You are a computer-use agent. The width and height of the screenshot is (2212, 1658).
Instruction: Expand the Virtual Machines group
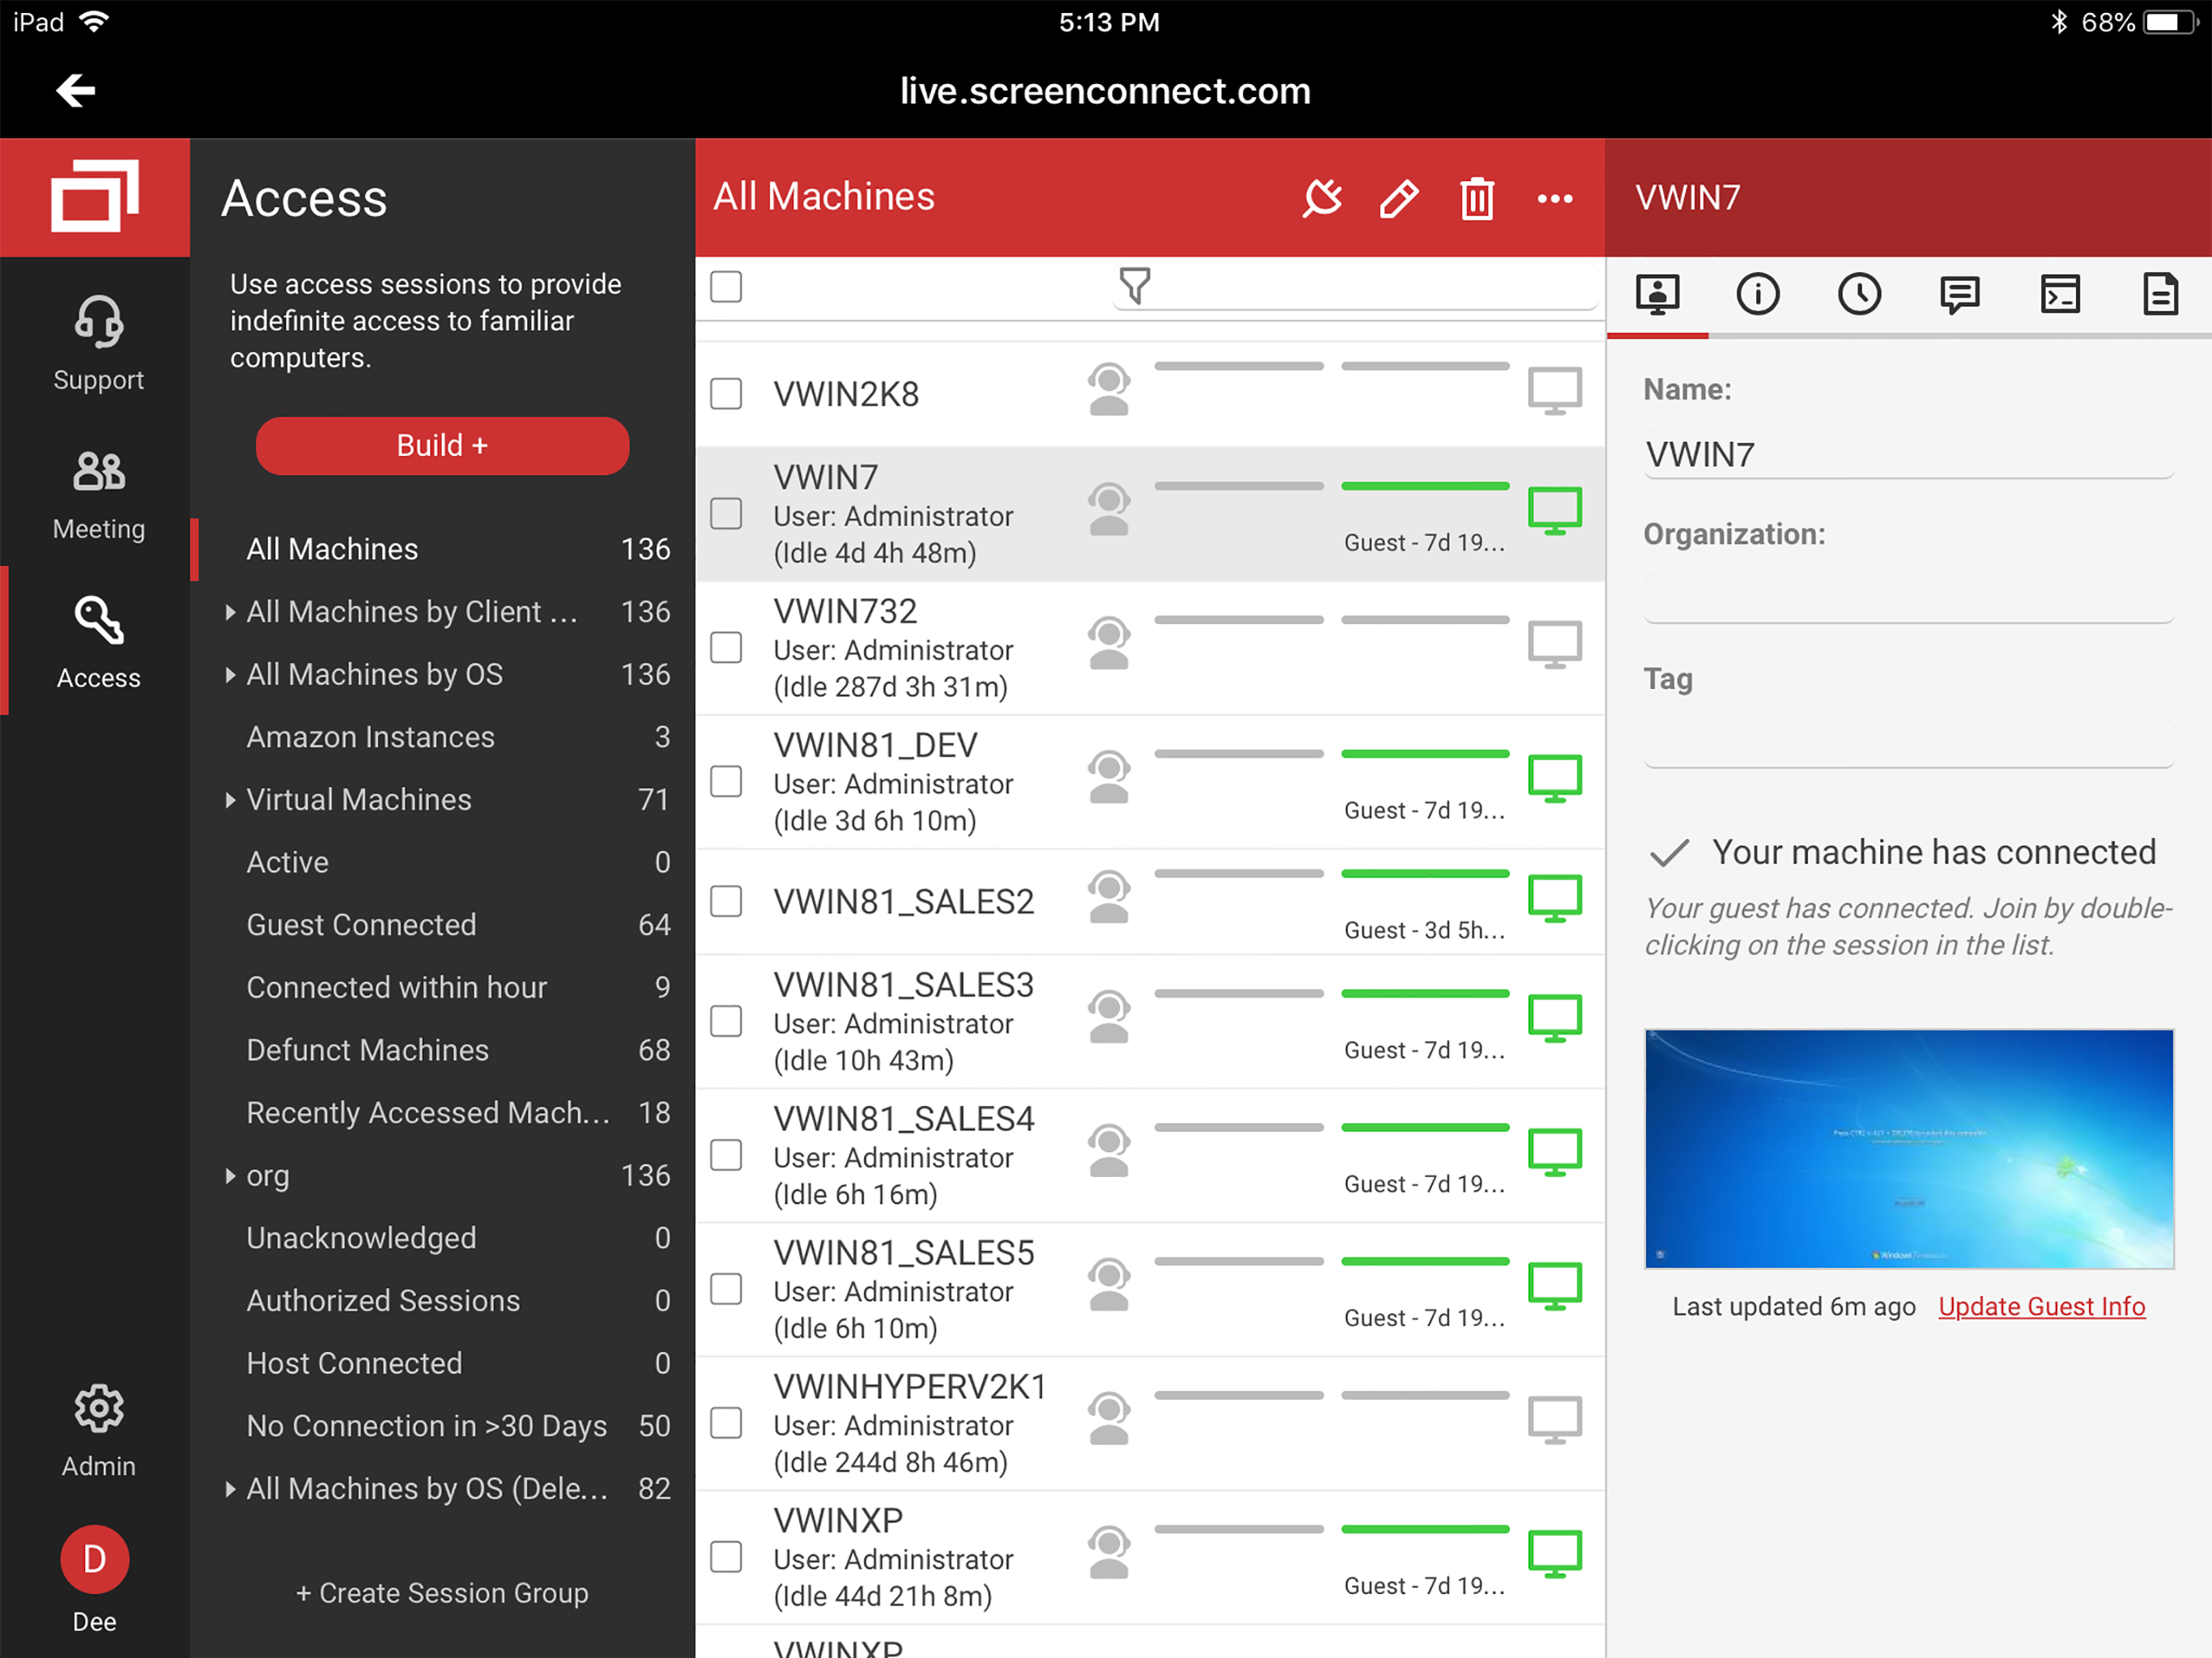[x=231, y=799]
